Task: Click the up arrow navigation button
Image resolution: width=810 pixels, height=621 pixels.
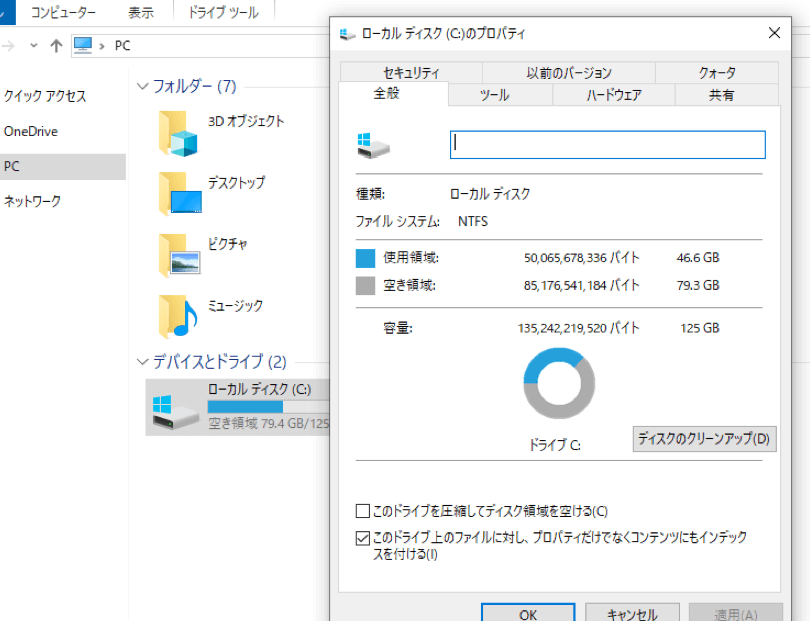Action: 57,46
